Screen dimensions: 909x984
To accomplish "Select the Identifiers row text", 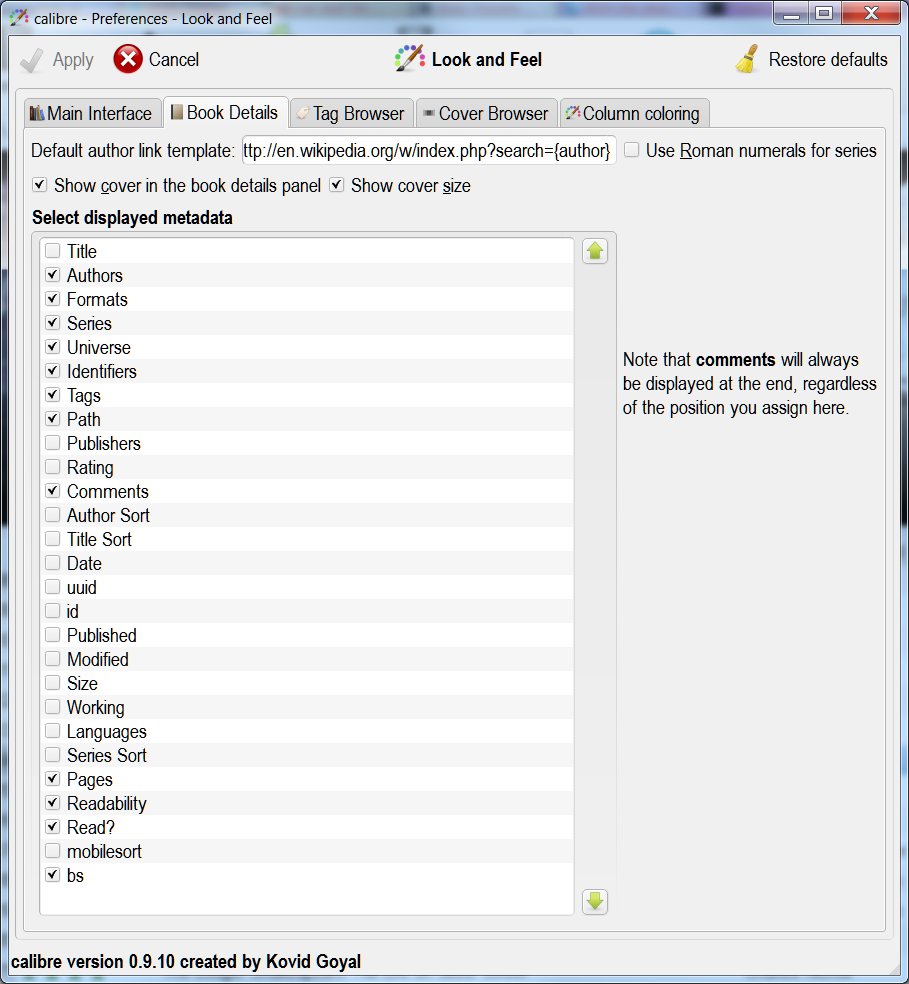I will pos(102,372).
